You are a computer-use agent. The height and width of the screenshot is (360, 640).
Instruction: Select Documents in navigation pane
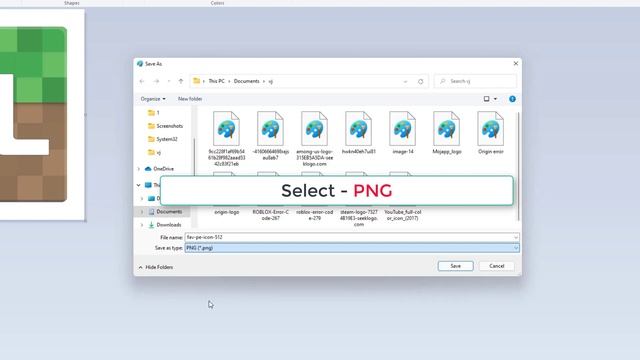tap(165, 211)
